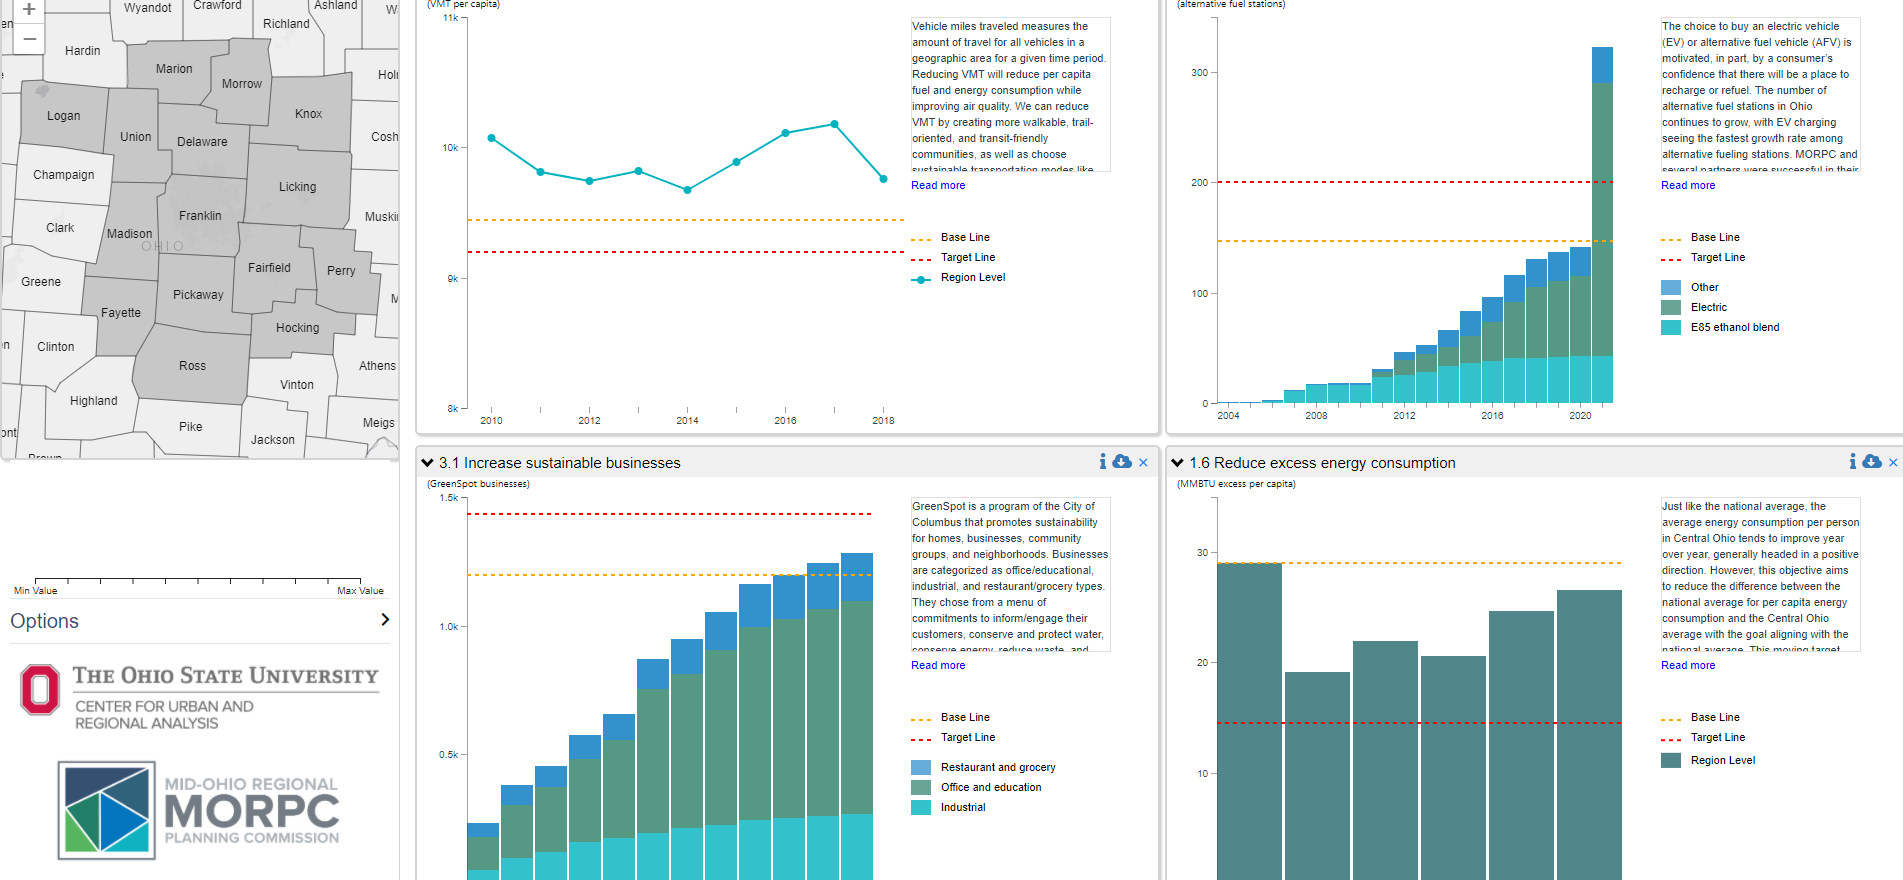1903x880 pixels.
Task: Collapse the 3.1 Increase sustainable businesses panel
Action: pos(427,463)
